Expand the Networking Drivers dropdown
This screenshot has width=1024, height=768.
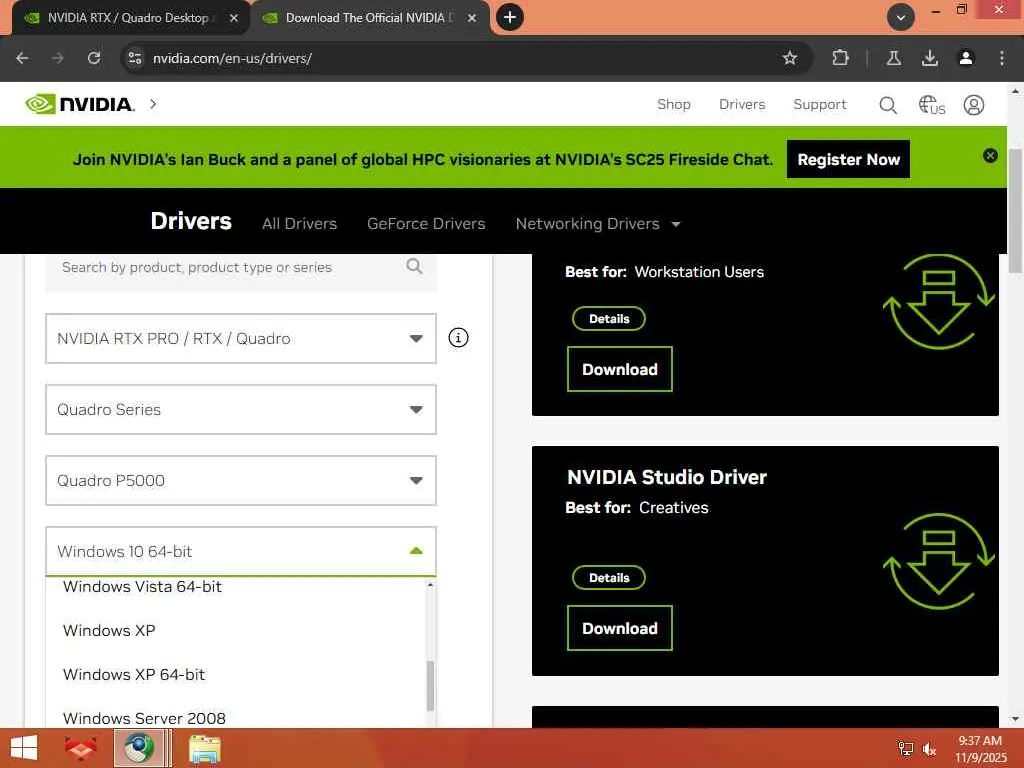pyautogui.click(x=598, y=223)
